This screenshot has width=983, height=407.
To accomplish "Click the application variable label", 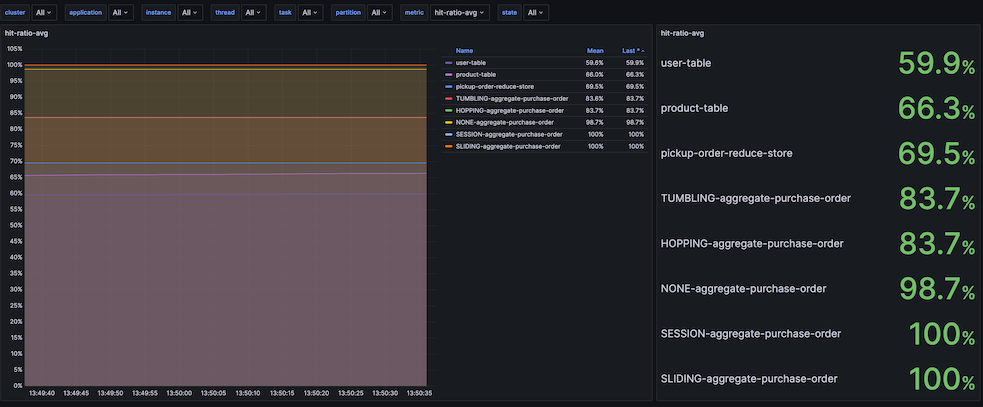I will pos(85,13).
